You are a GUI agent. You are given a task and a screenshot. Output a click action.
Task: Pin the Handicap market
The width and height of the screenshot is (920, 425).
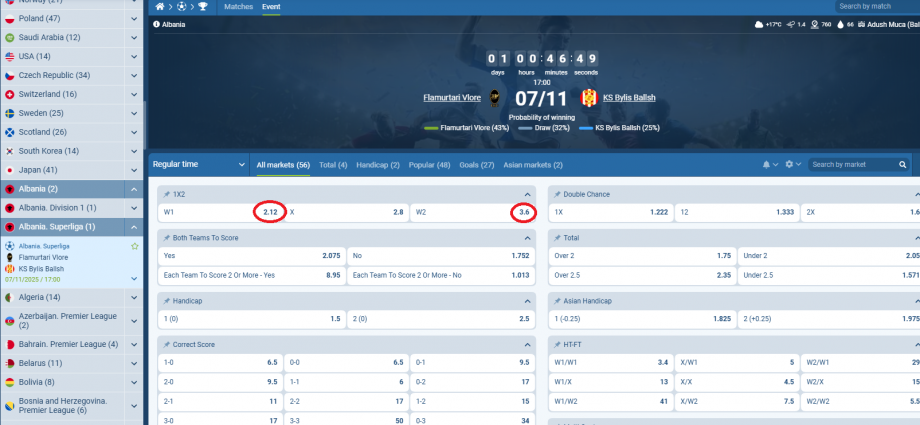(167, 301)
